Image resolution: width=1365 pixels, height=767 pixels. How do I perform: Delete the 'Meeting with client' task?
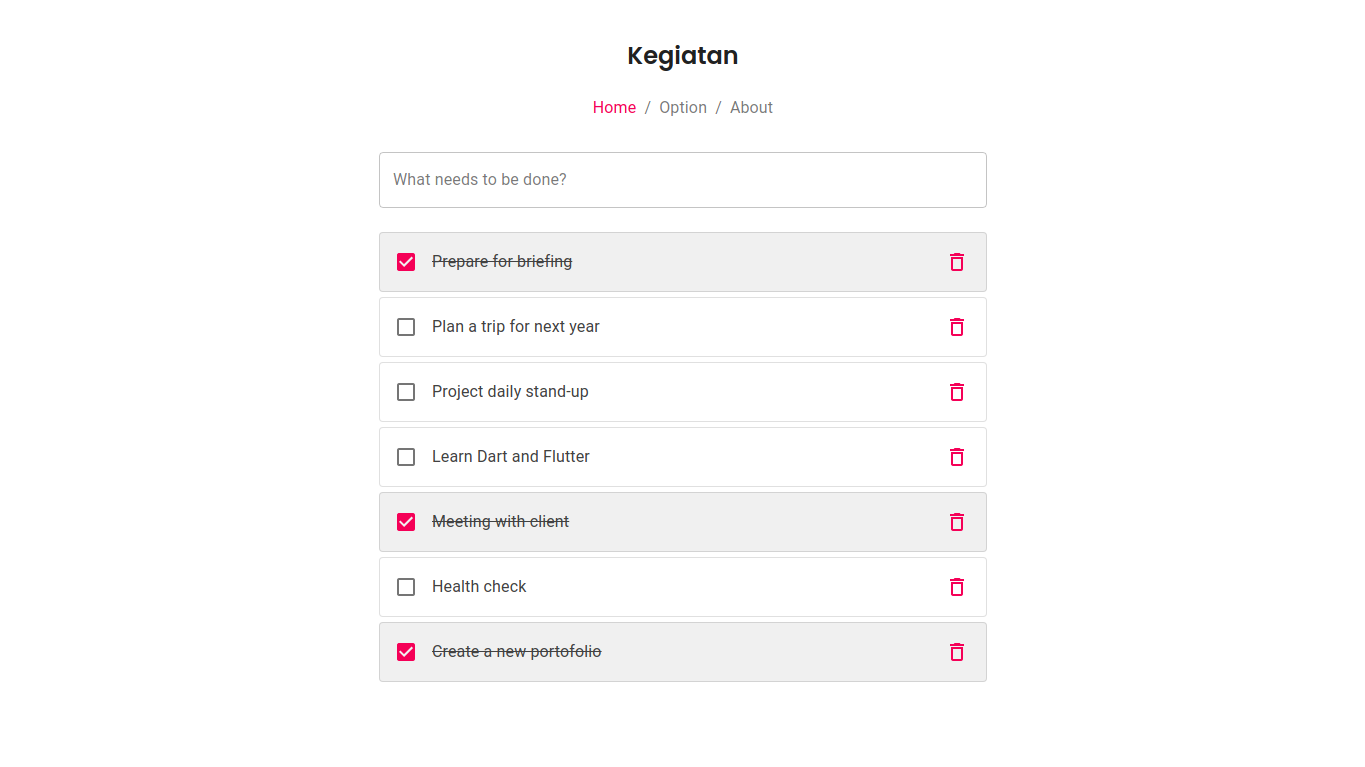coord(957,522)
